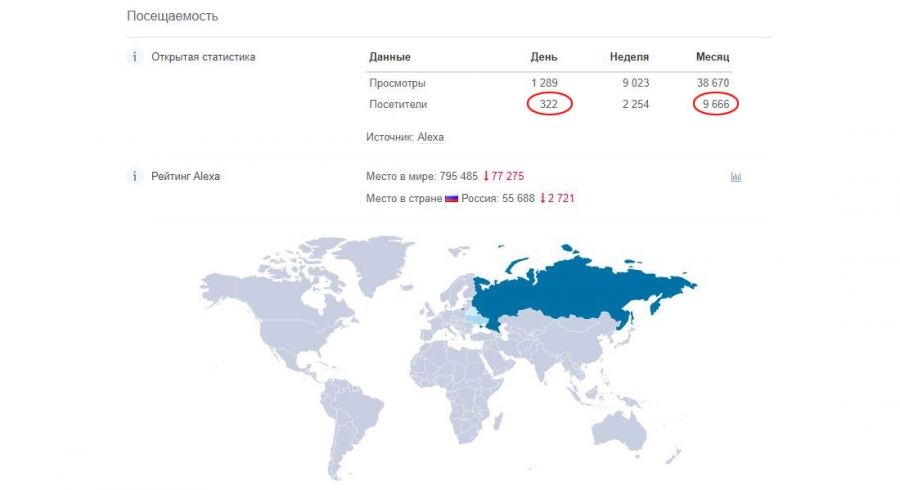Click Australia on the world map
This screenshot has width=900, height=490.
point(619,430)
